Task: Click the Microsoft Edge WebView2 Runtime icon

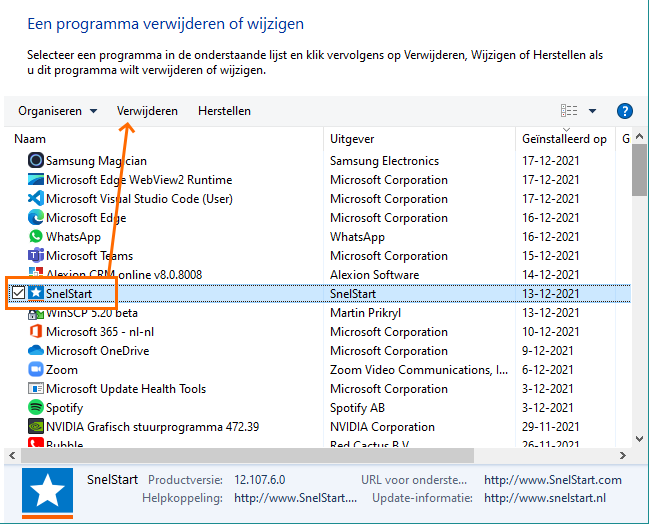Action: tap(36, 179)
